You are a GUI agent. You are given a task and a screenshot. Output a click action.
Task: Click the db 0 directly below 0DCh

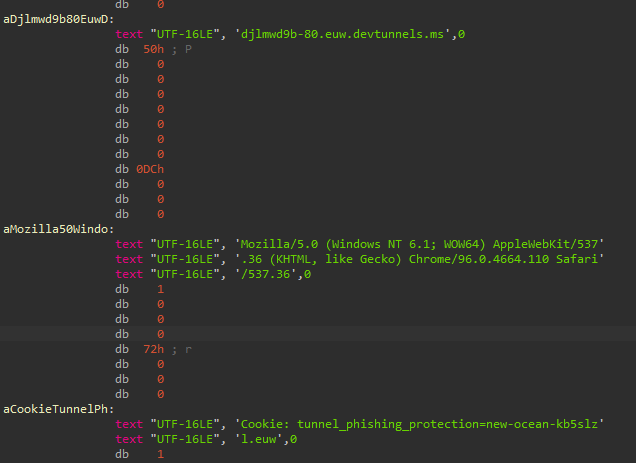tap(140, 184)
